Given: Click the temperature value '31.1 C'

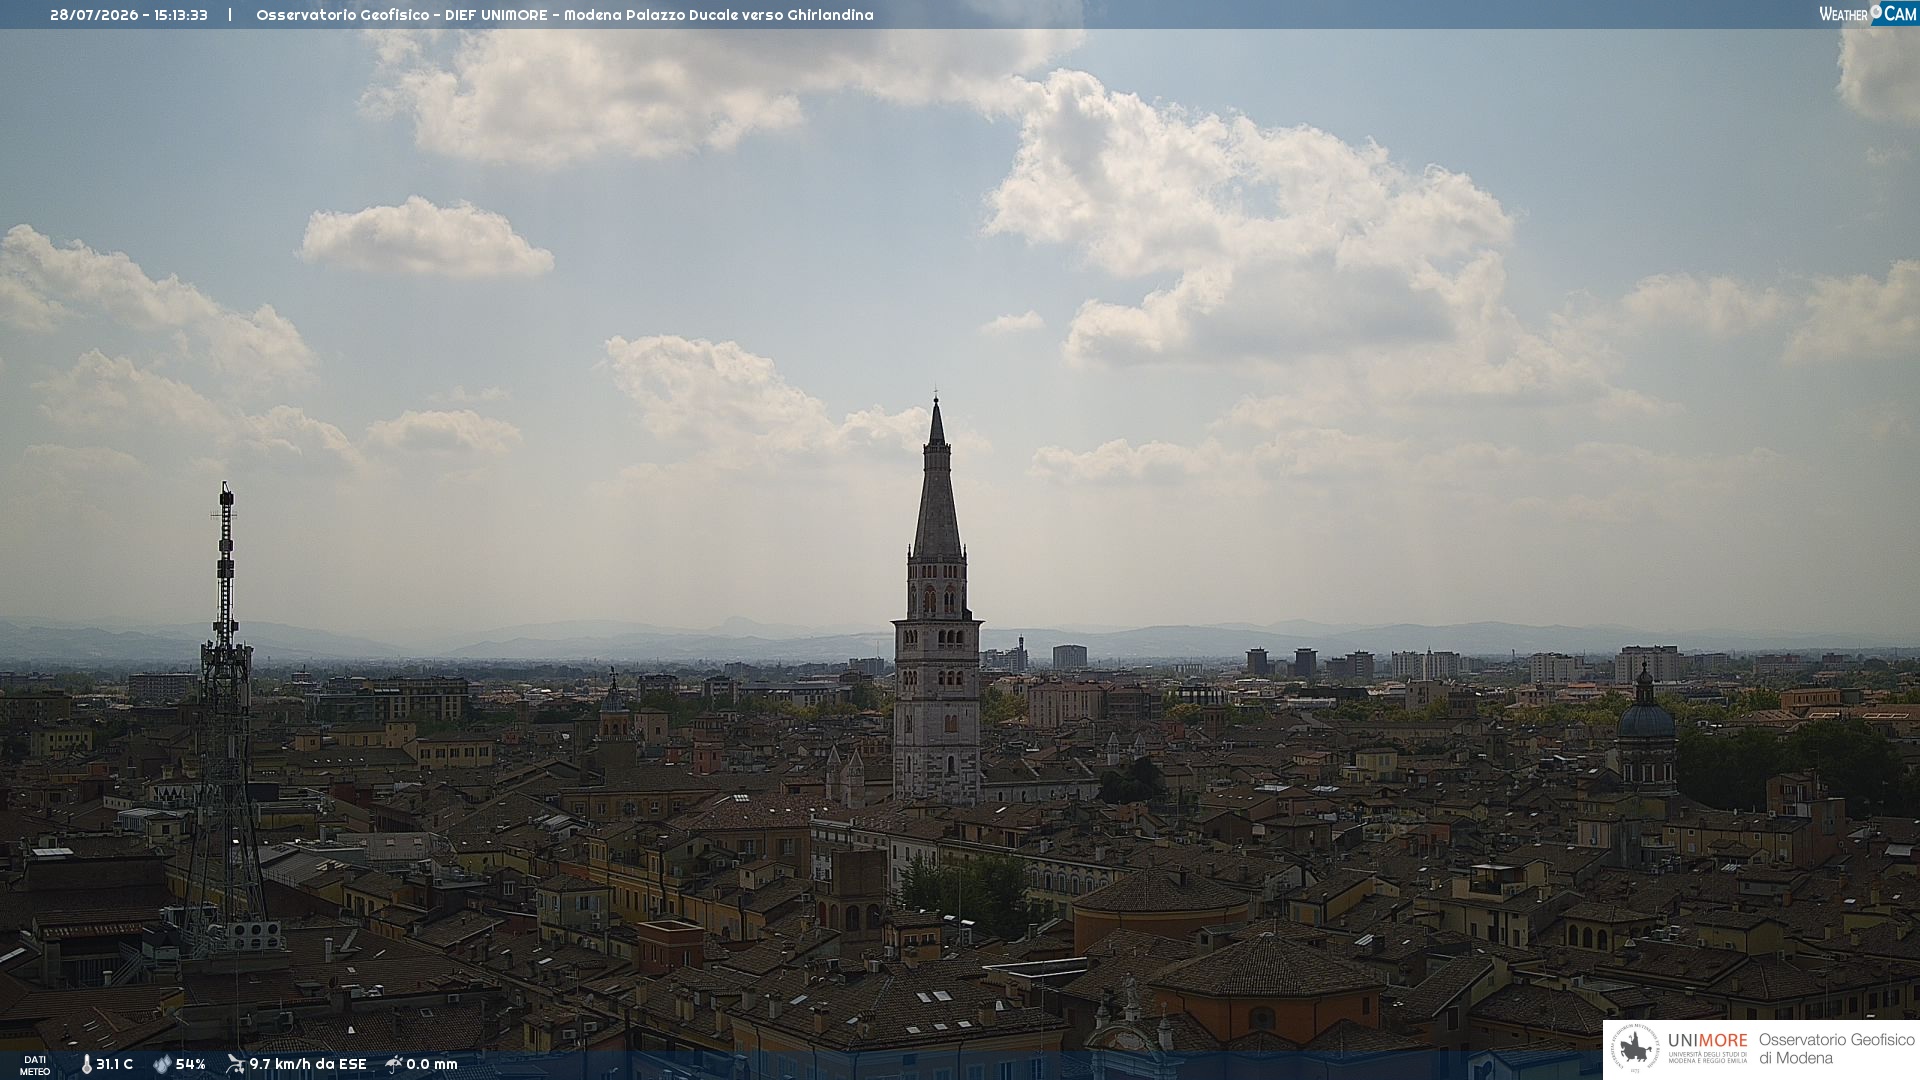Looking at the screenshot, I should click(x=114, y=1065).
